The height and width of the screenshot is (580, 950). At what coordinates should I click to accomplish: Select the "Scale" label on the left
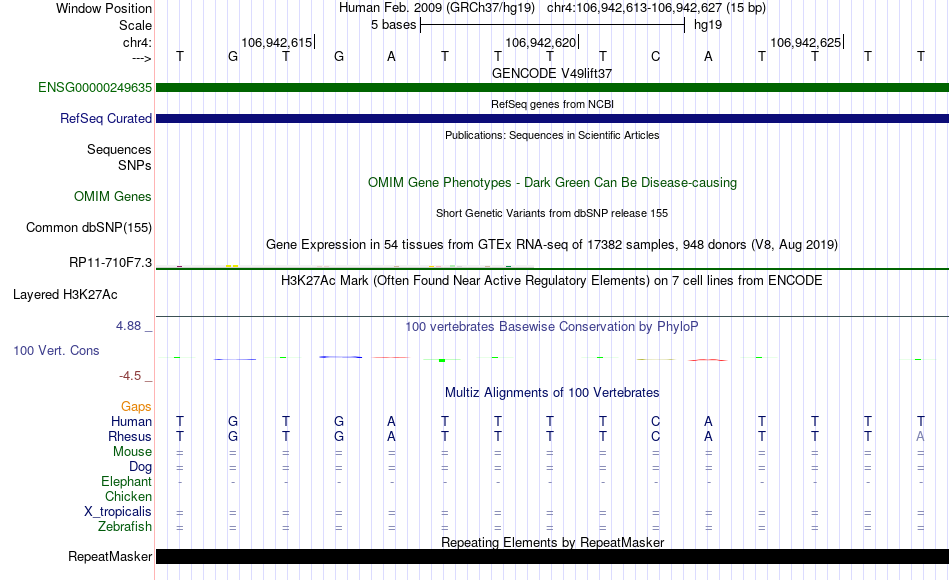click(x=135, y=25)
